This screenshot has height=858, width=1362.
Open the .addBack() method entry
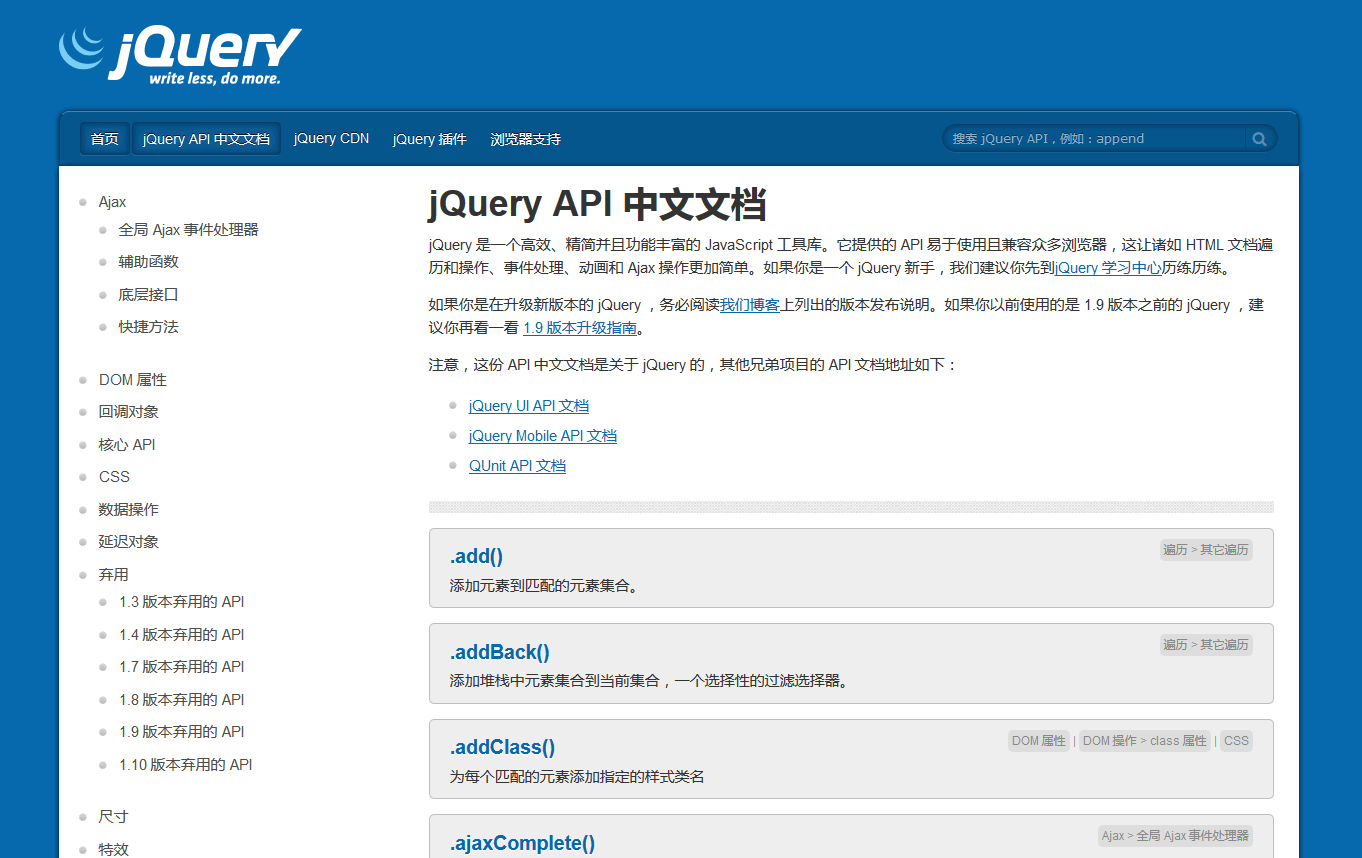499,653
